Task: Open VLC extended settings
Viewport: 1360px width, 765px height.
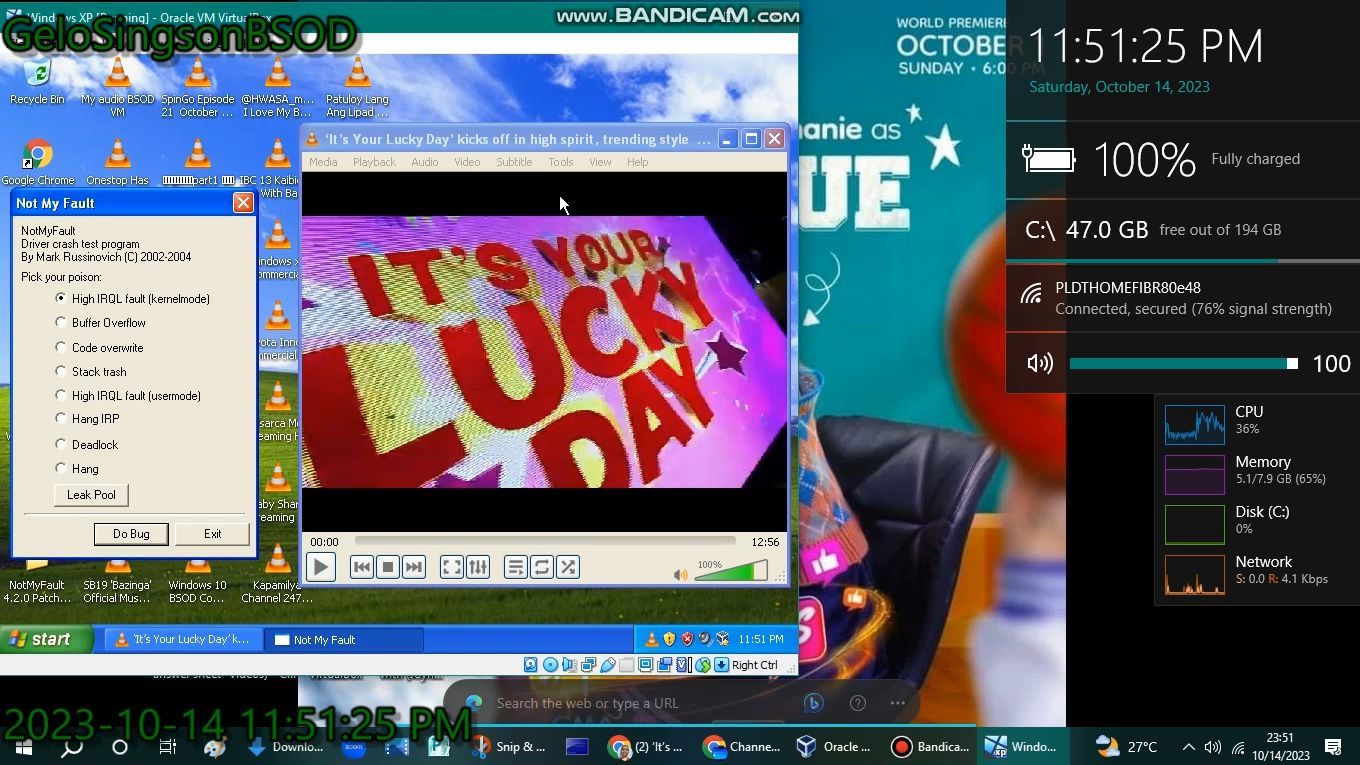Action: click(x=478, y=567)
